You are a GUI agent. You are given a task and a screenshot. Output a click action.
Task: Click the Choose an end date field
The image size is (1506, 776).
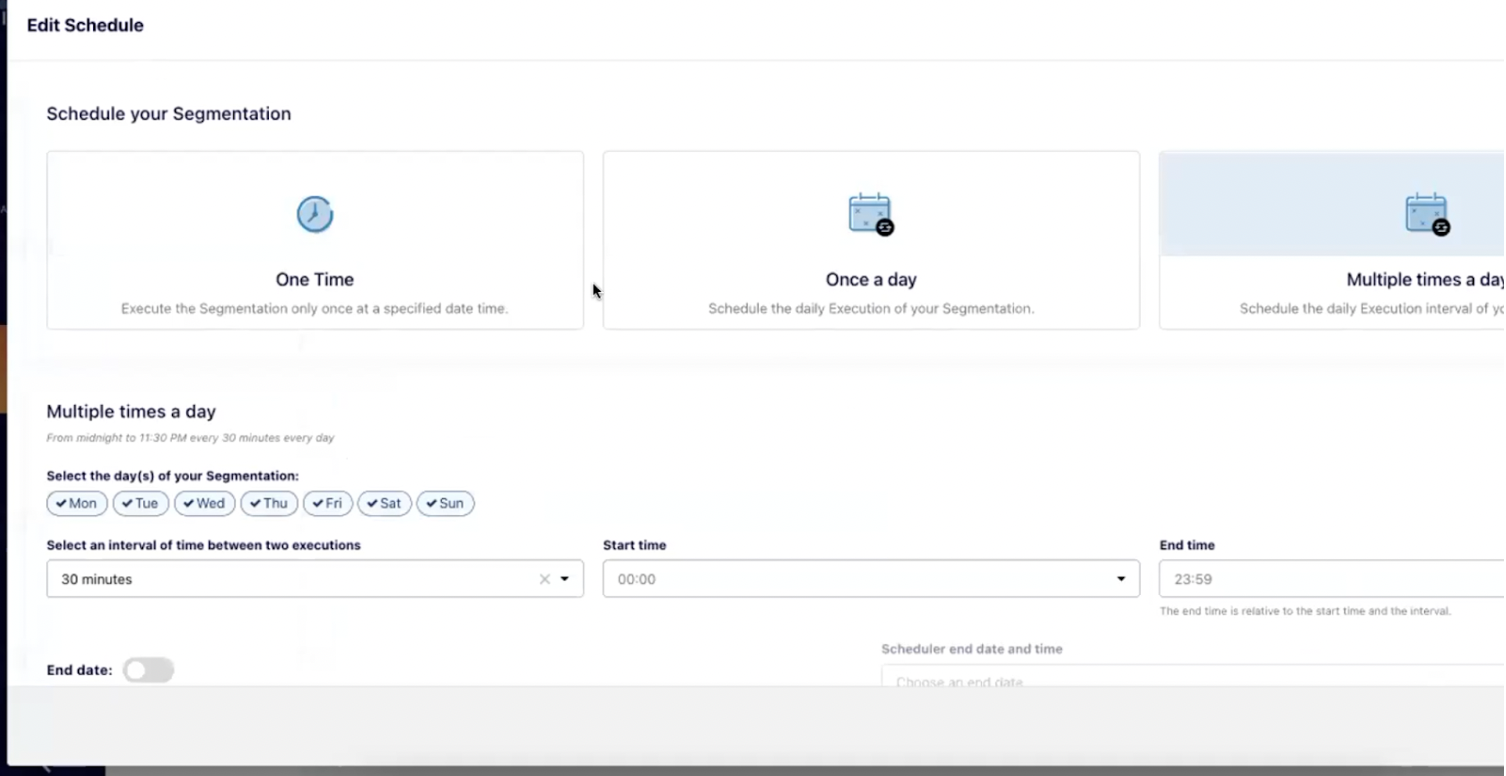1193,676
